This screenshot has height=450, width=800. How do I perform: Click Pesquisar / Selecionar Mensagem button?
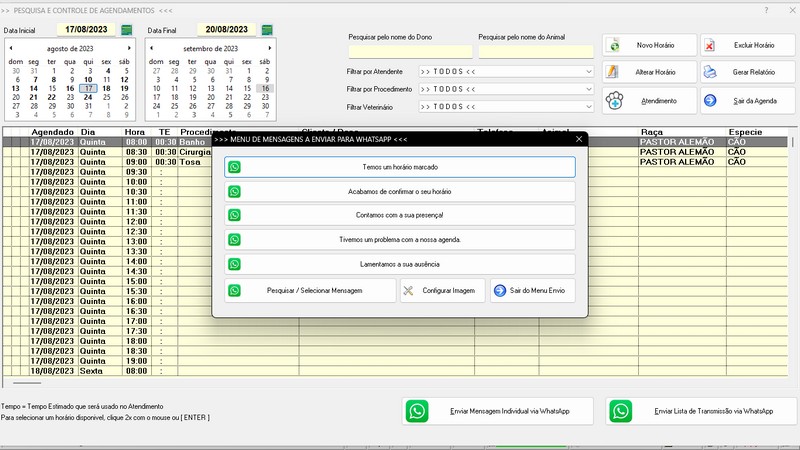coord(310,290)
